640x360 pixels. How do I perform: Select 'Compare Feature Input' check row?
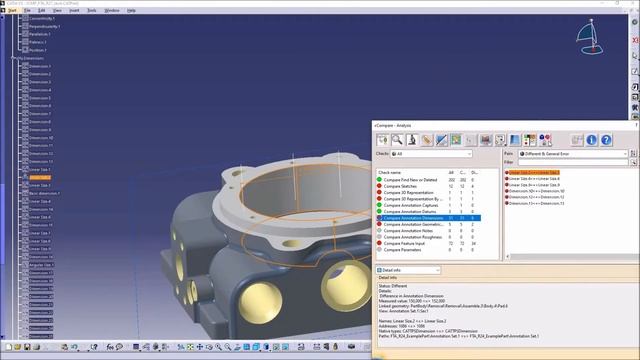click(x=428, y=243)
